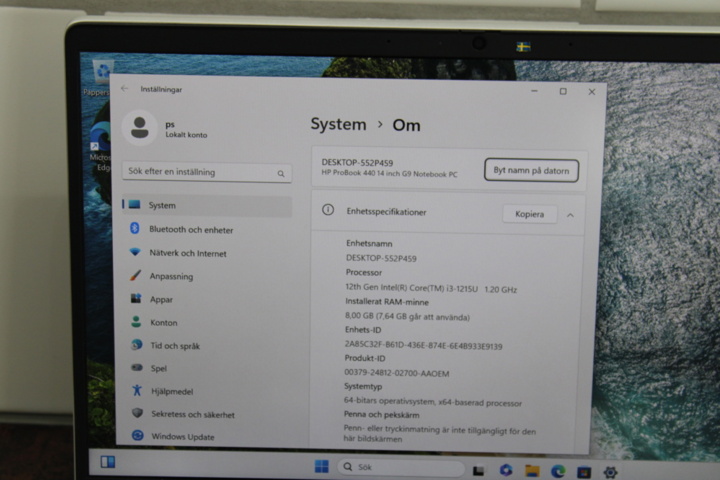
Task: Click the back arrow in Inställningar
Action: tap(124, 89)
